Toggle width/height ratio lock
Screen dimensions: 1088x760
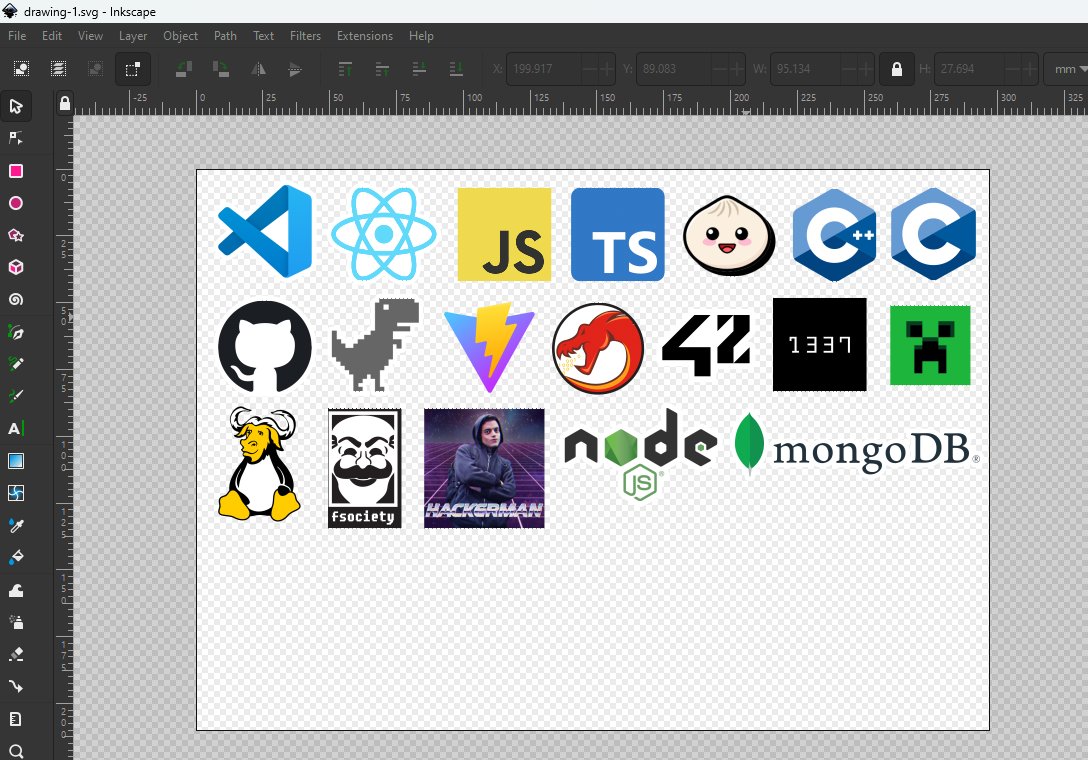pyautogui.click(x=896, y=69)
